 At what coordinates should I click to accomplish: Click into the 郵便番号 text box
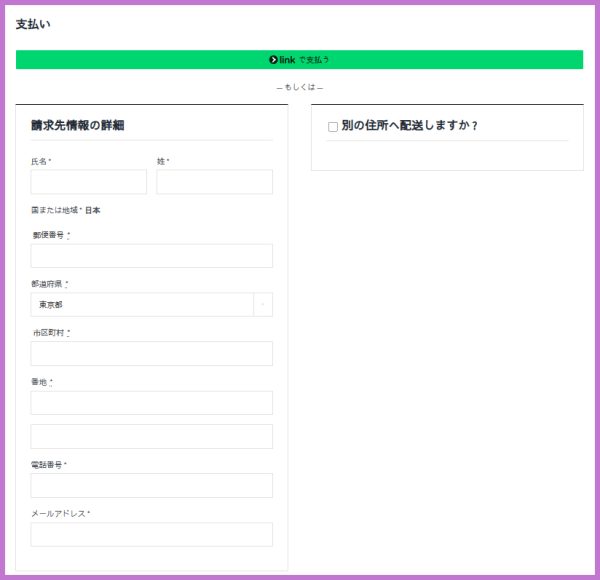pos(151,256)
